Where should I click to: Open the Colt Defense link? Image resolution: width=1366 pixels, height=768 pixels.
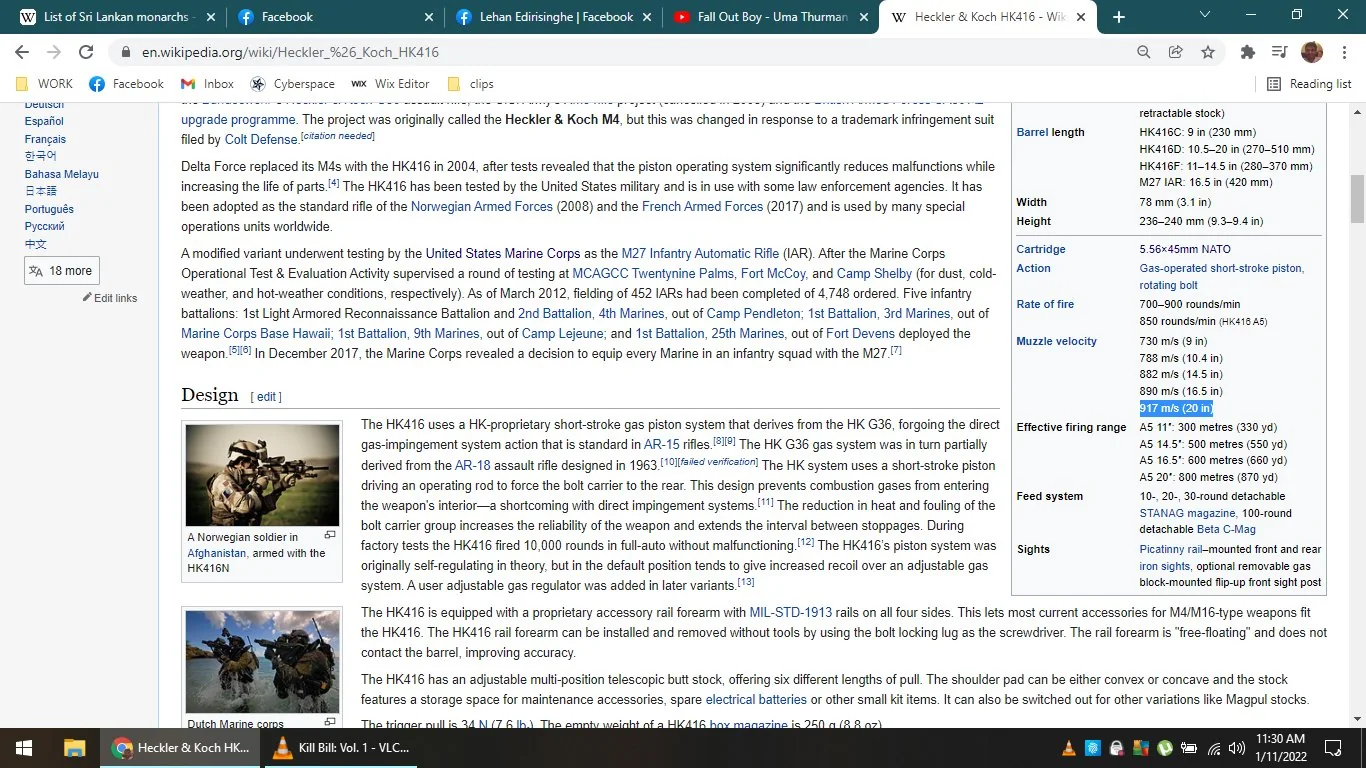click(x=261, y=140)
